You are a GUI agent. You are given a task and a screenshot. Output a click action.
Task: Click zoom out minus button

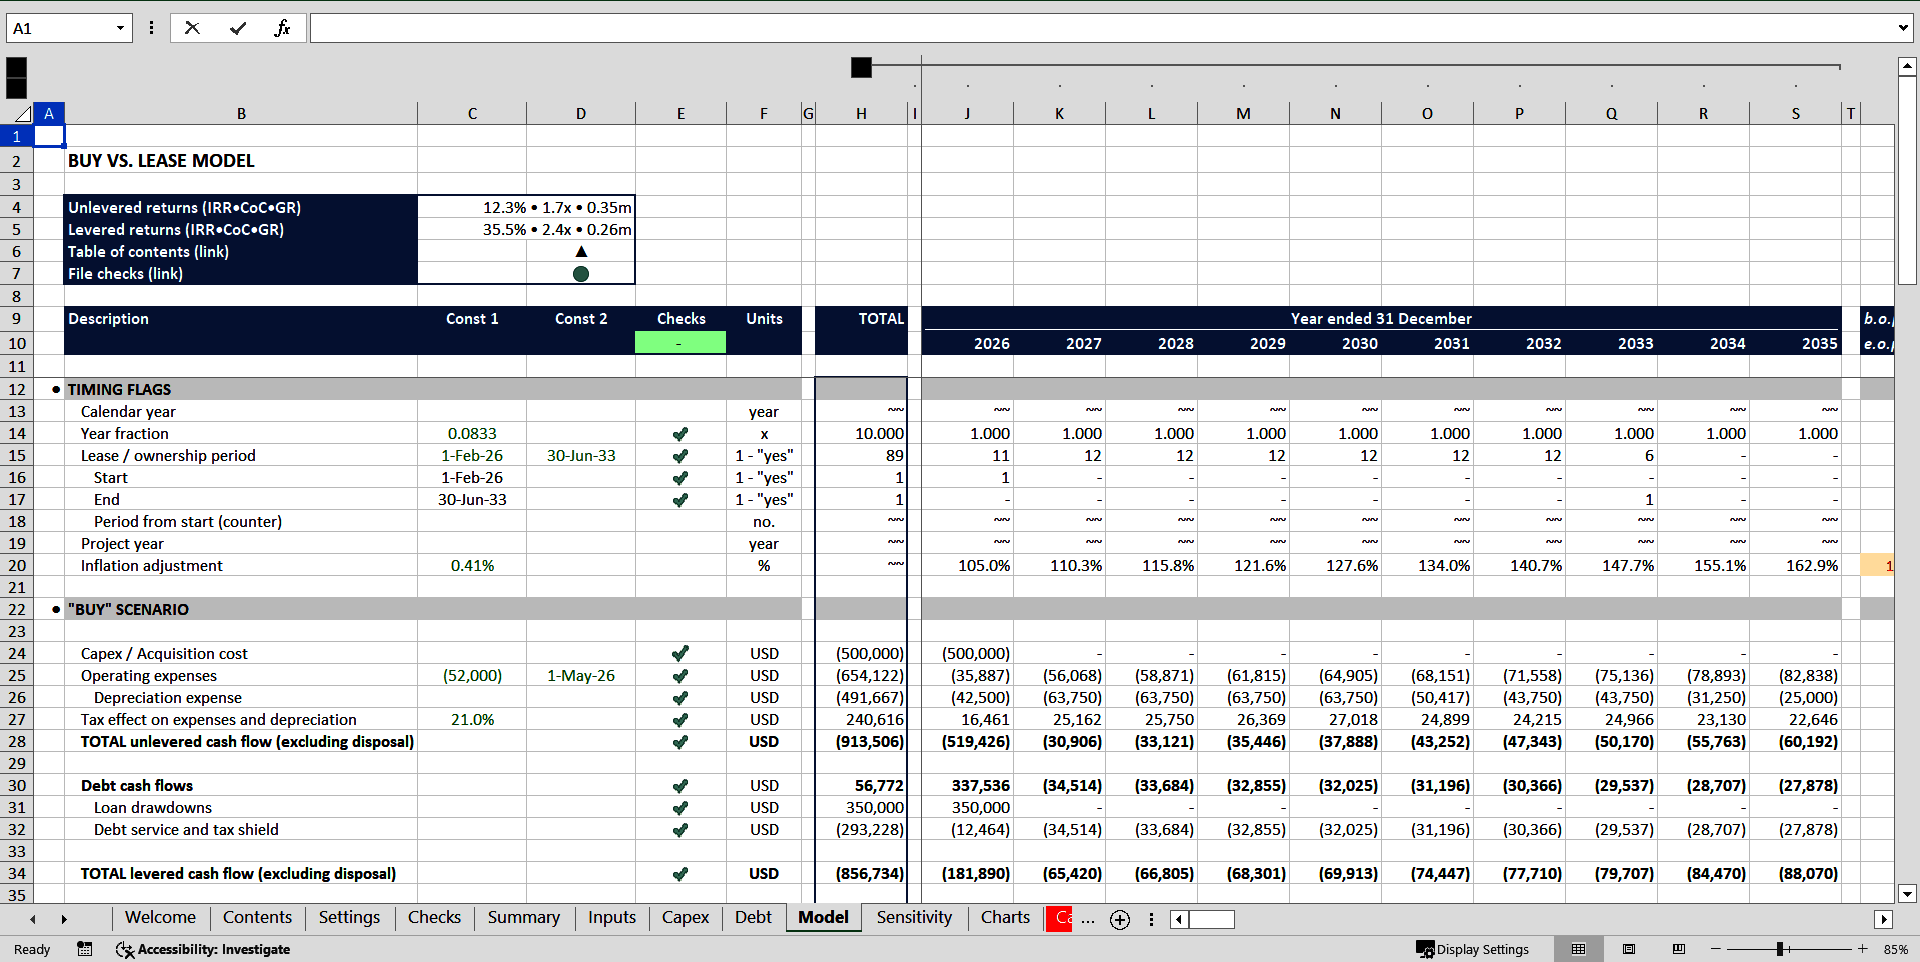1716,949
